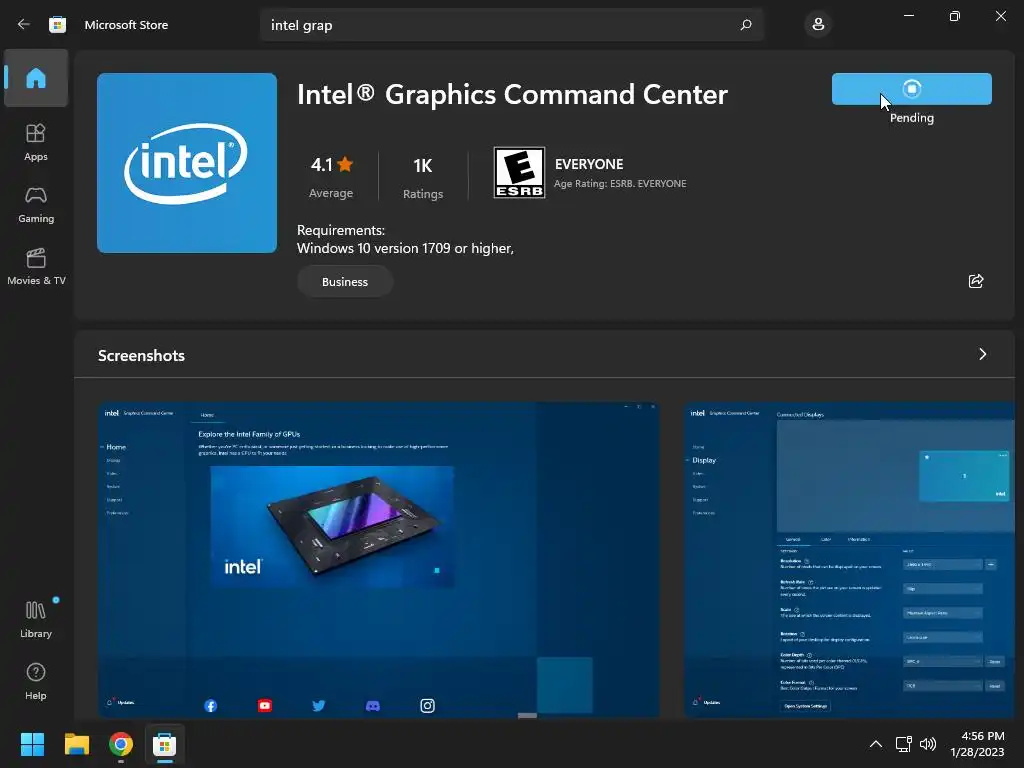1024x768 pixels.
Task: Click the Intel Graphics Command Center title
Action: point(512,95)
